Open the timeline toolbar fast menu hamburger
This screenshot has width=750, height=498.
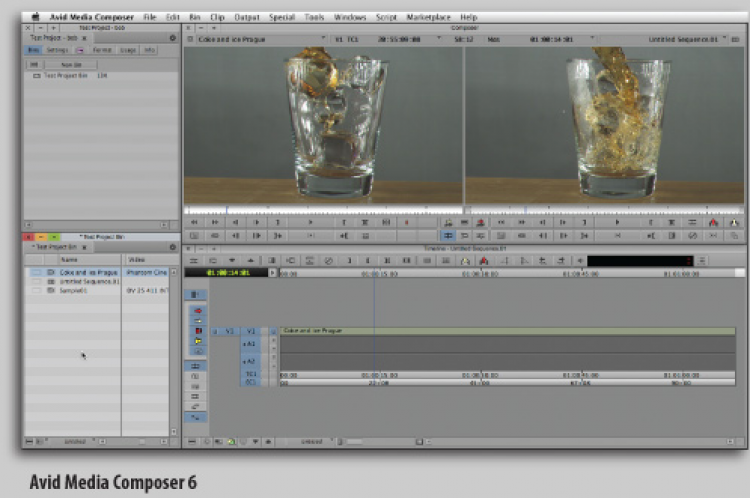(193, 261)
